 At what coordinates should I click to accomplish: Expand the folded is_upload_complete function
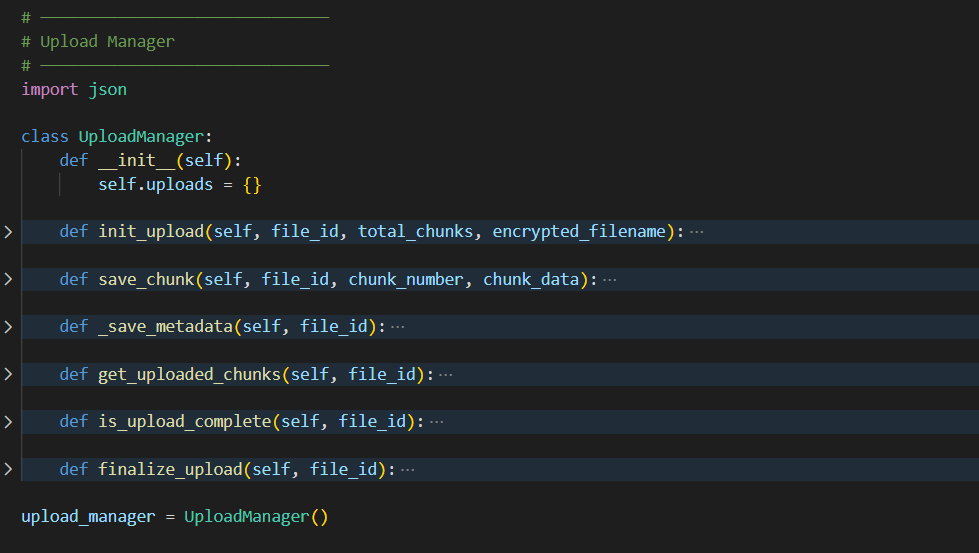tap(8, 422)
